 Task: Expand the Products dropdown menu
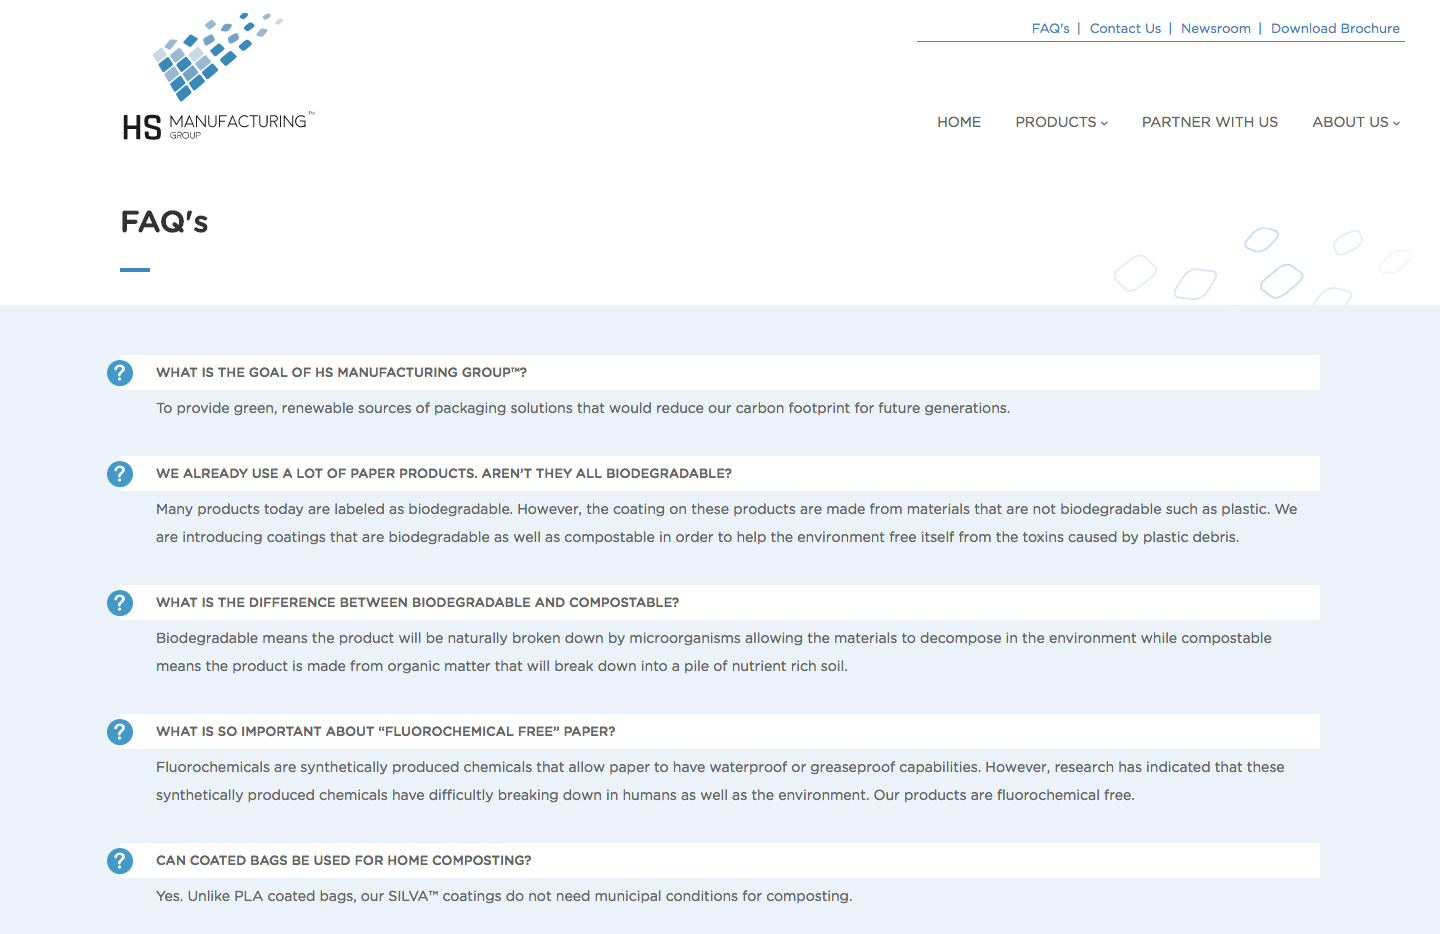click(1061, 122)
